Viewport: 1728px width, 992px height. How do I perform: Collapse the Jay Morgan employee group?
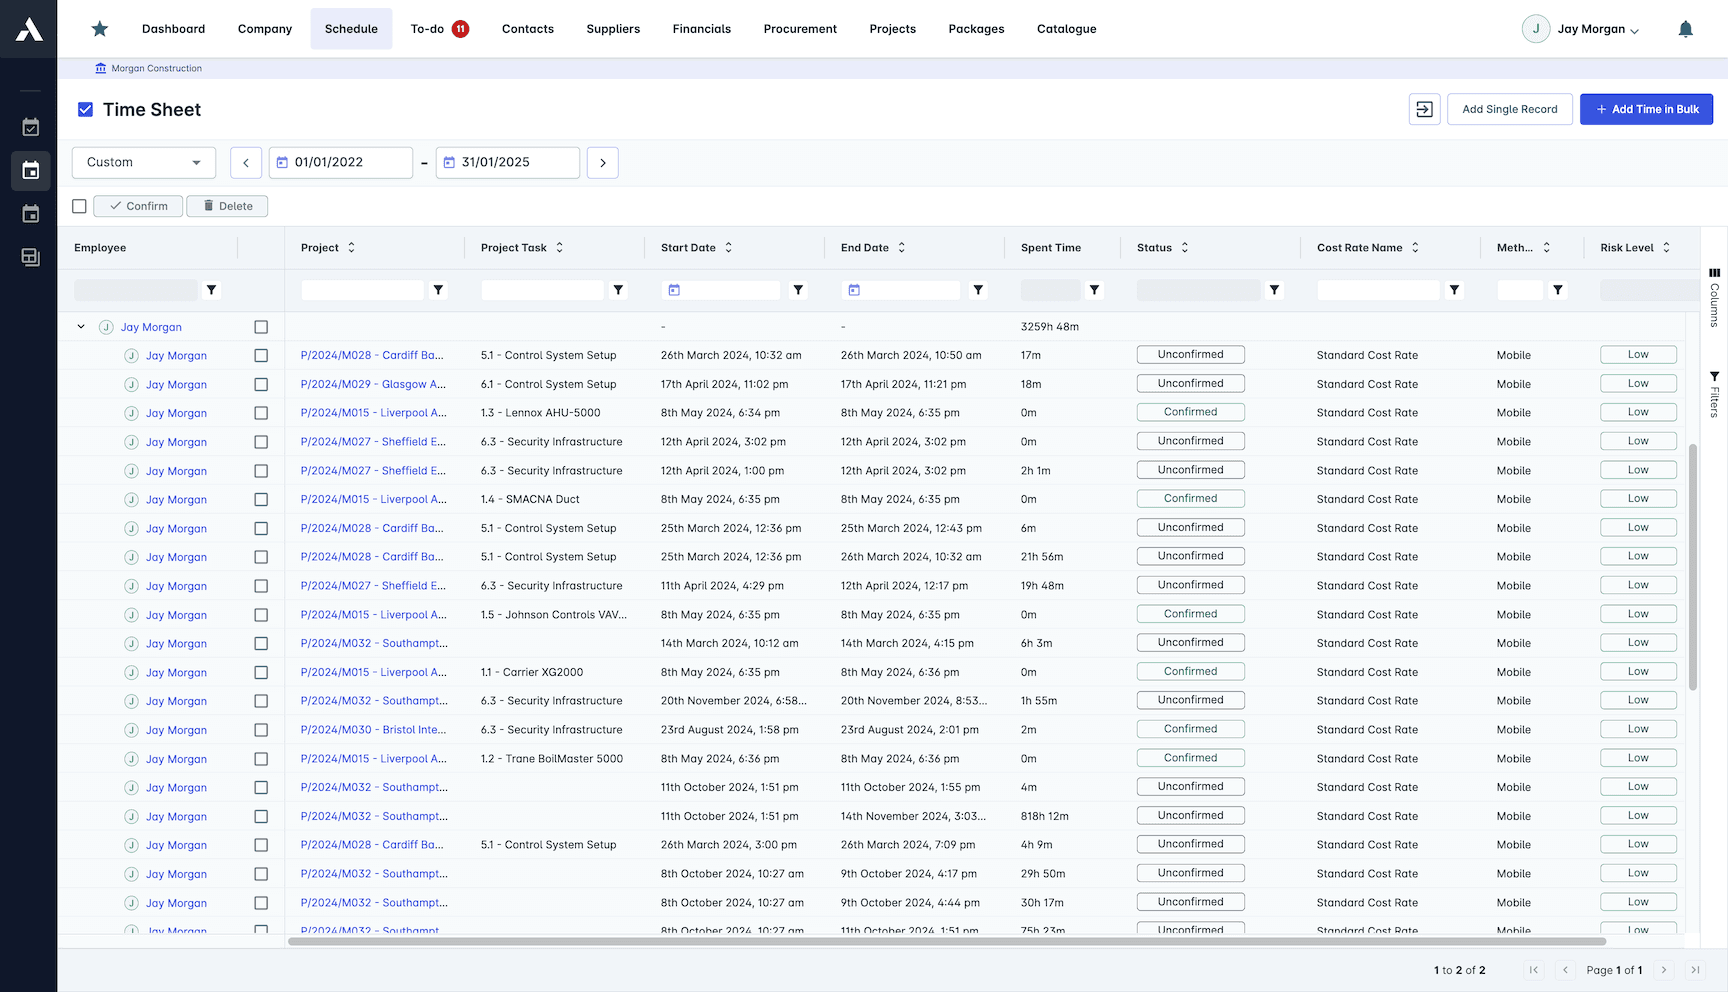(81, 326)
